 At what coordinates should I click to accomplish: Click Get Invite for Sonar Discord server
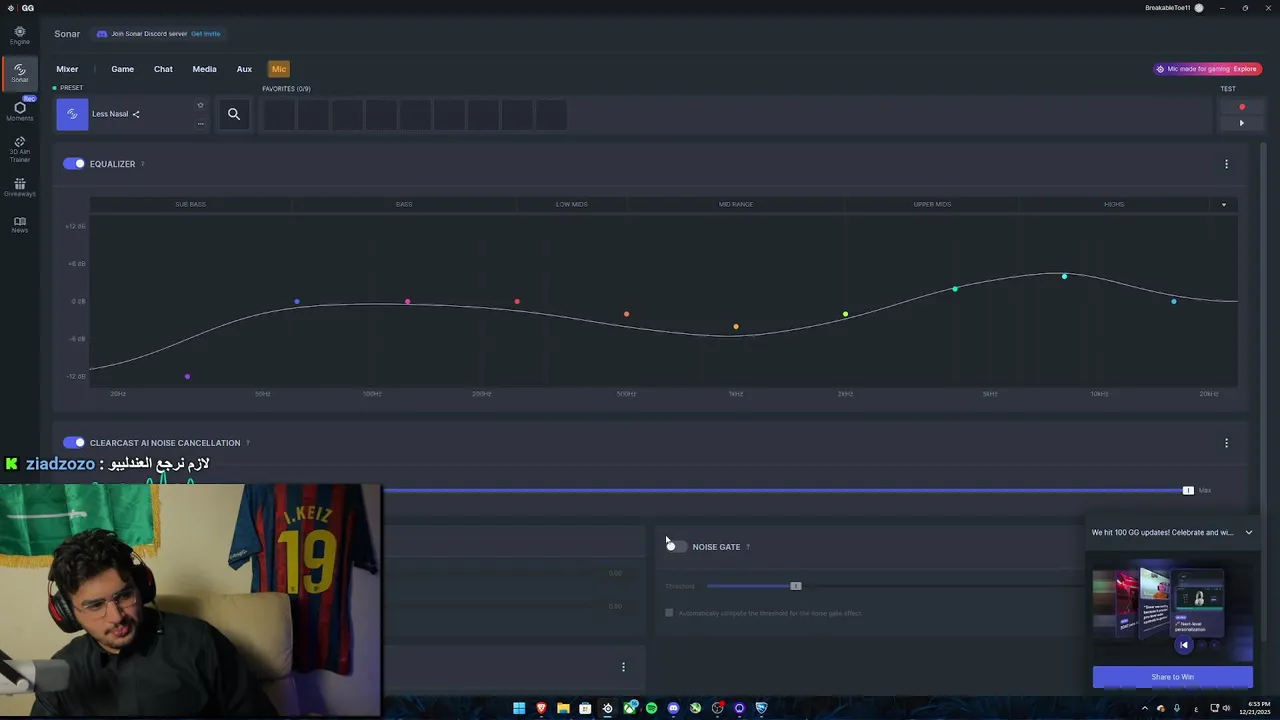click(x=206, y=34)
